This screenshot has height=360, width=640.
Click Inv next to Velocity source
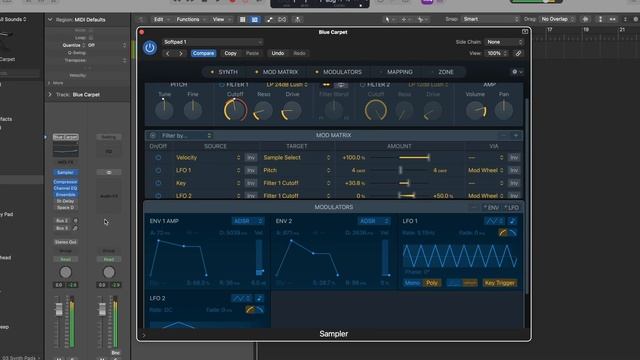(x=251, y=158)
